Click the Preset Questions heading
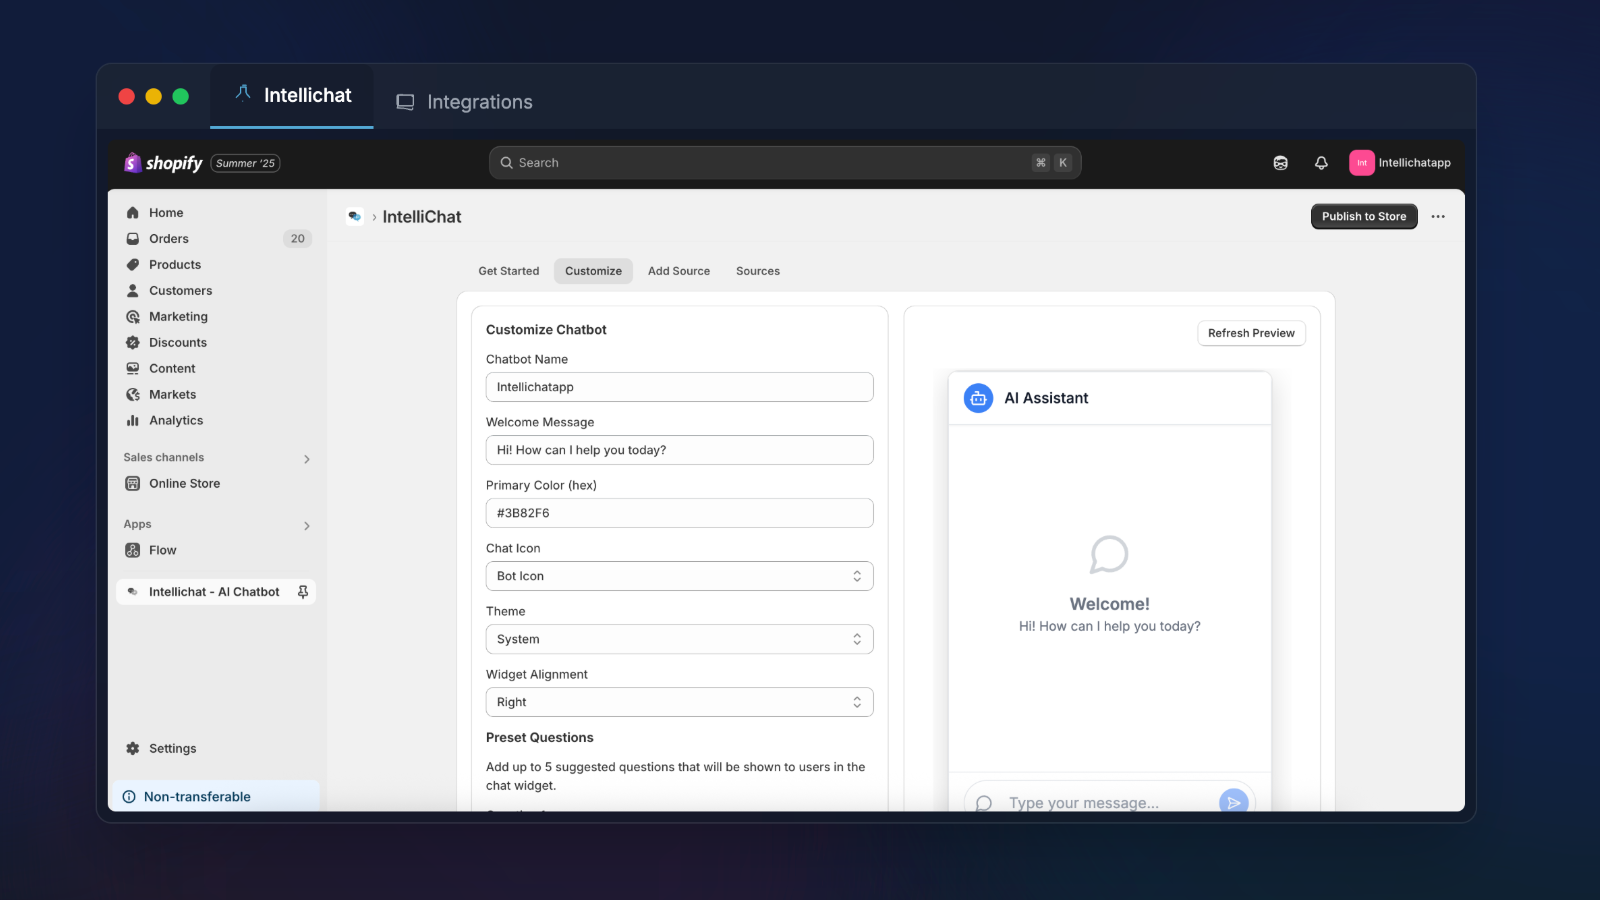 pyautogui.click(x=540, y=738)
